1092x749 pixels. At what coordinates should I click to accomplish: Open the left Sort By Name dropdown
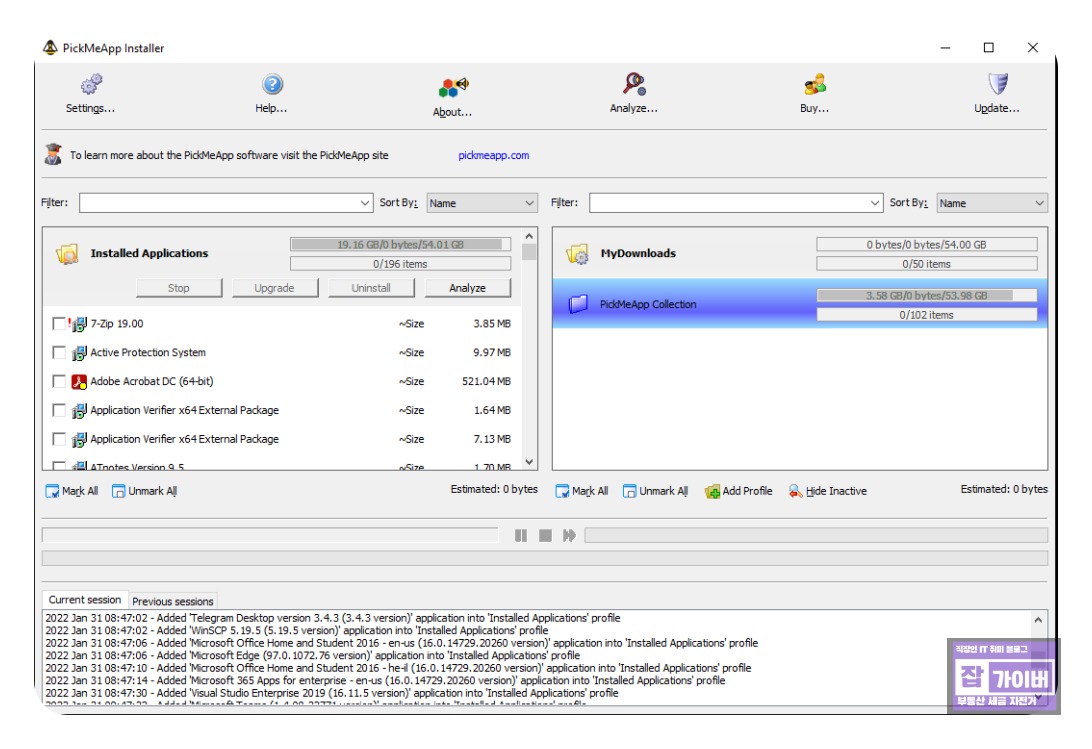482,203
